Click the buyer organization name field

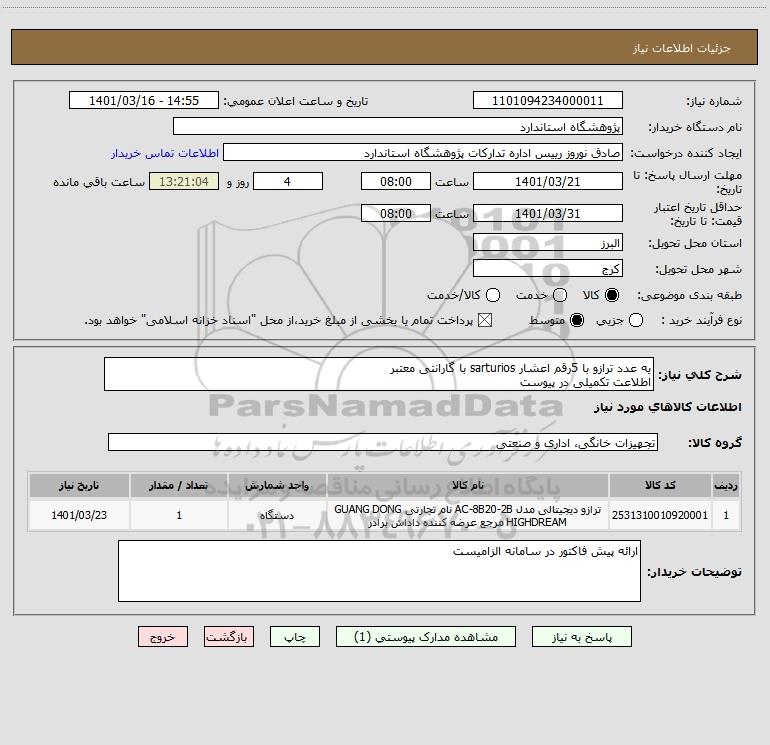pos(398,127)
